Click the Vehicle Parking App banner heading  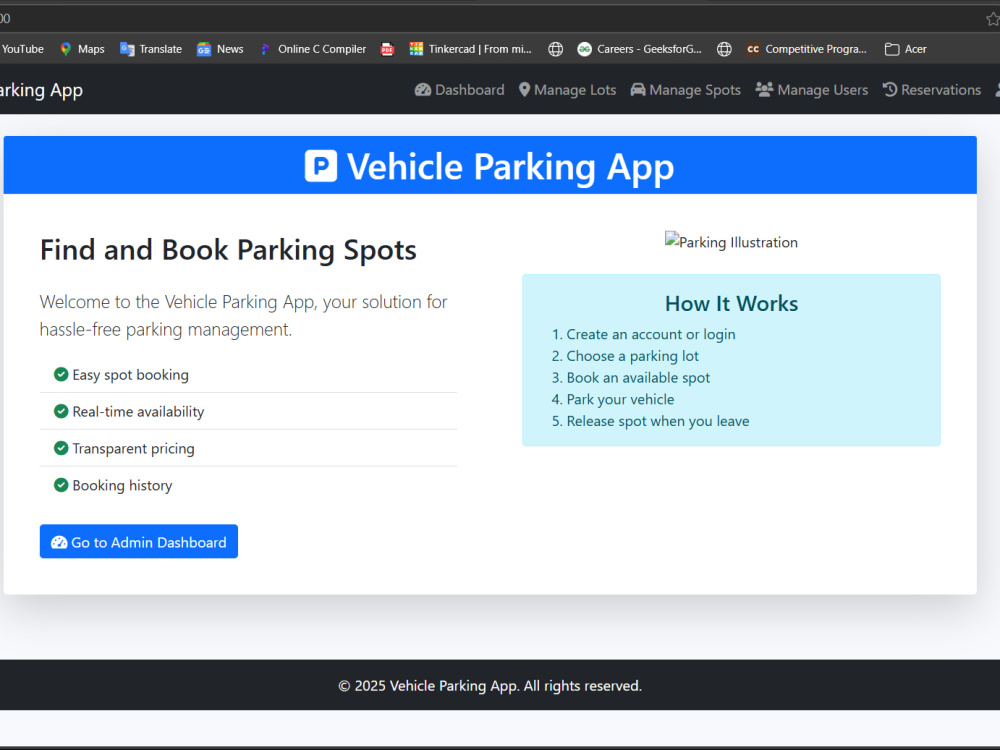point(510,167)
